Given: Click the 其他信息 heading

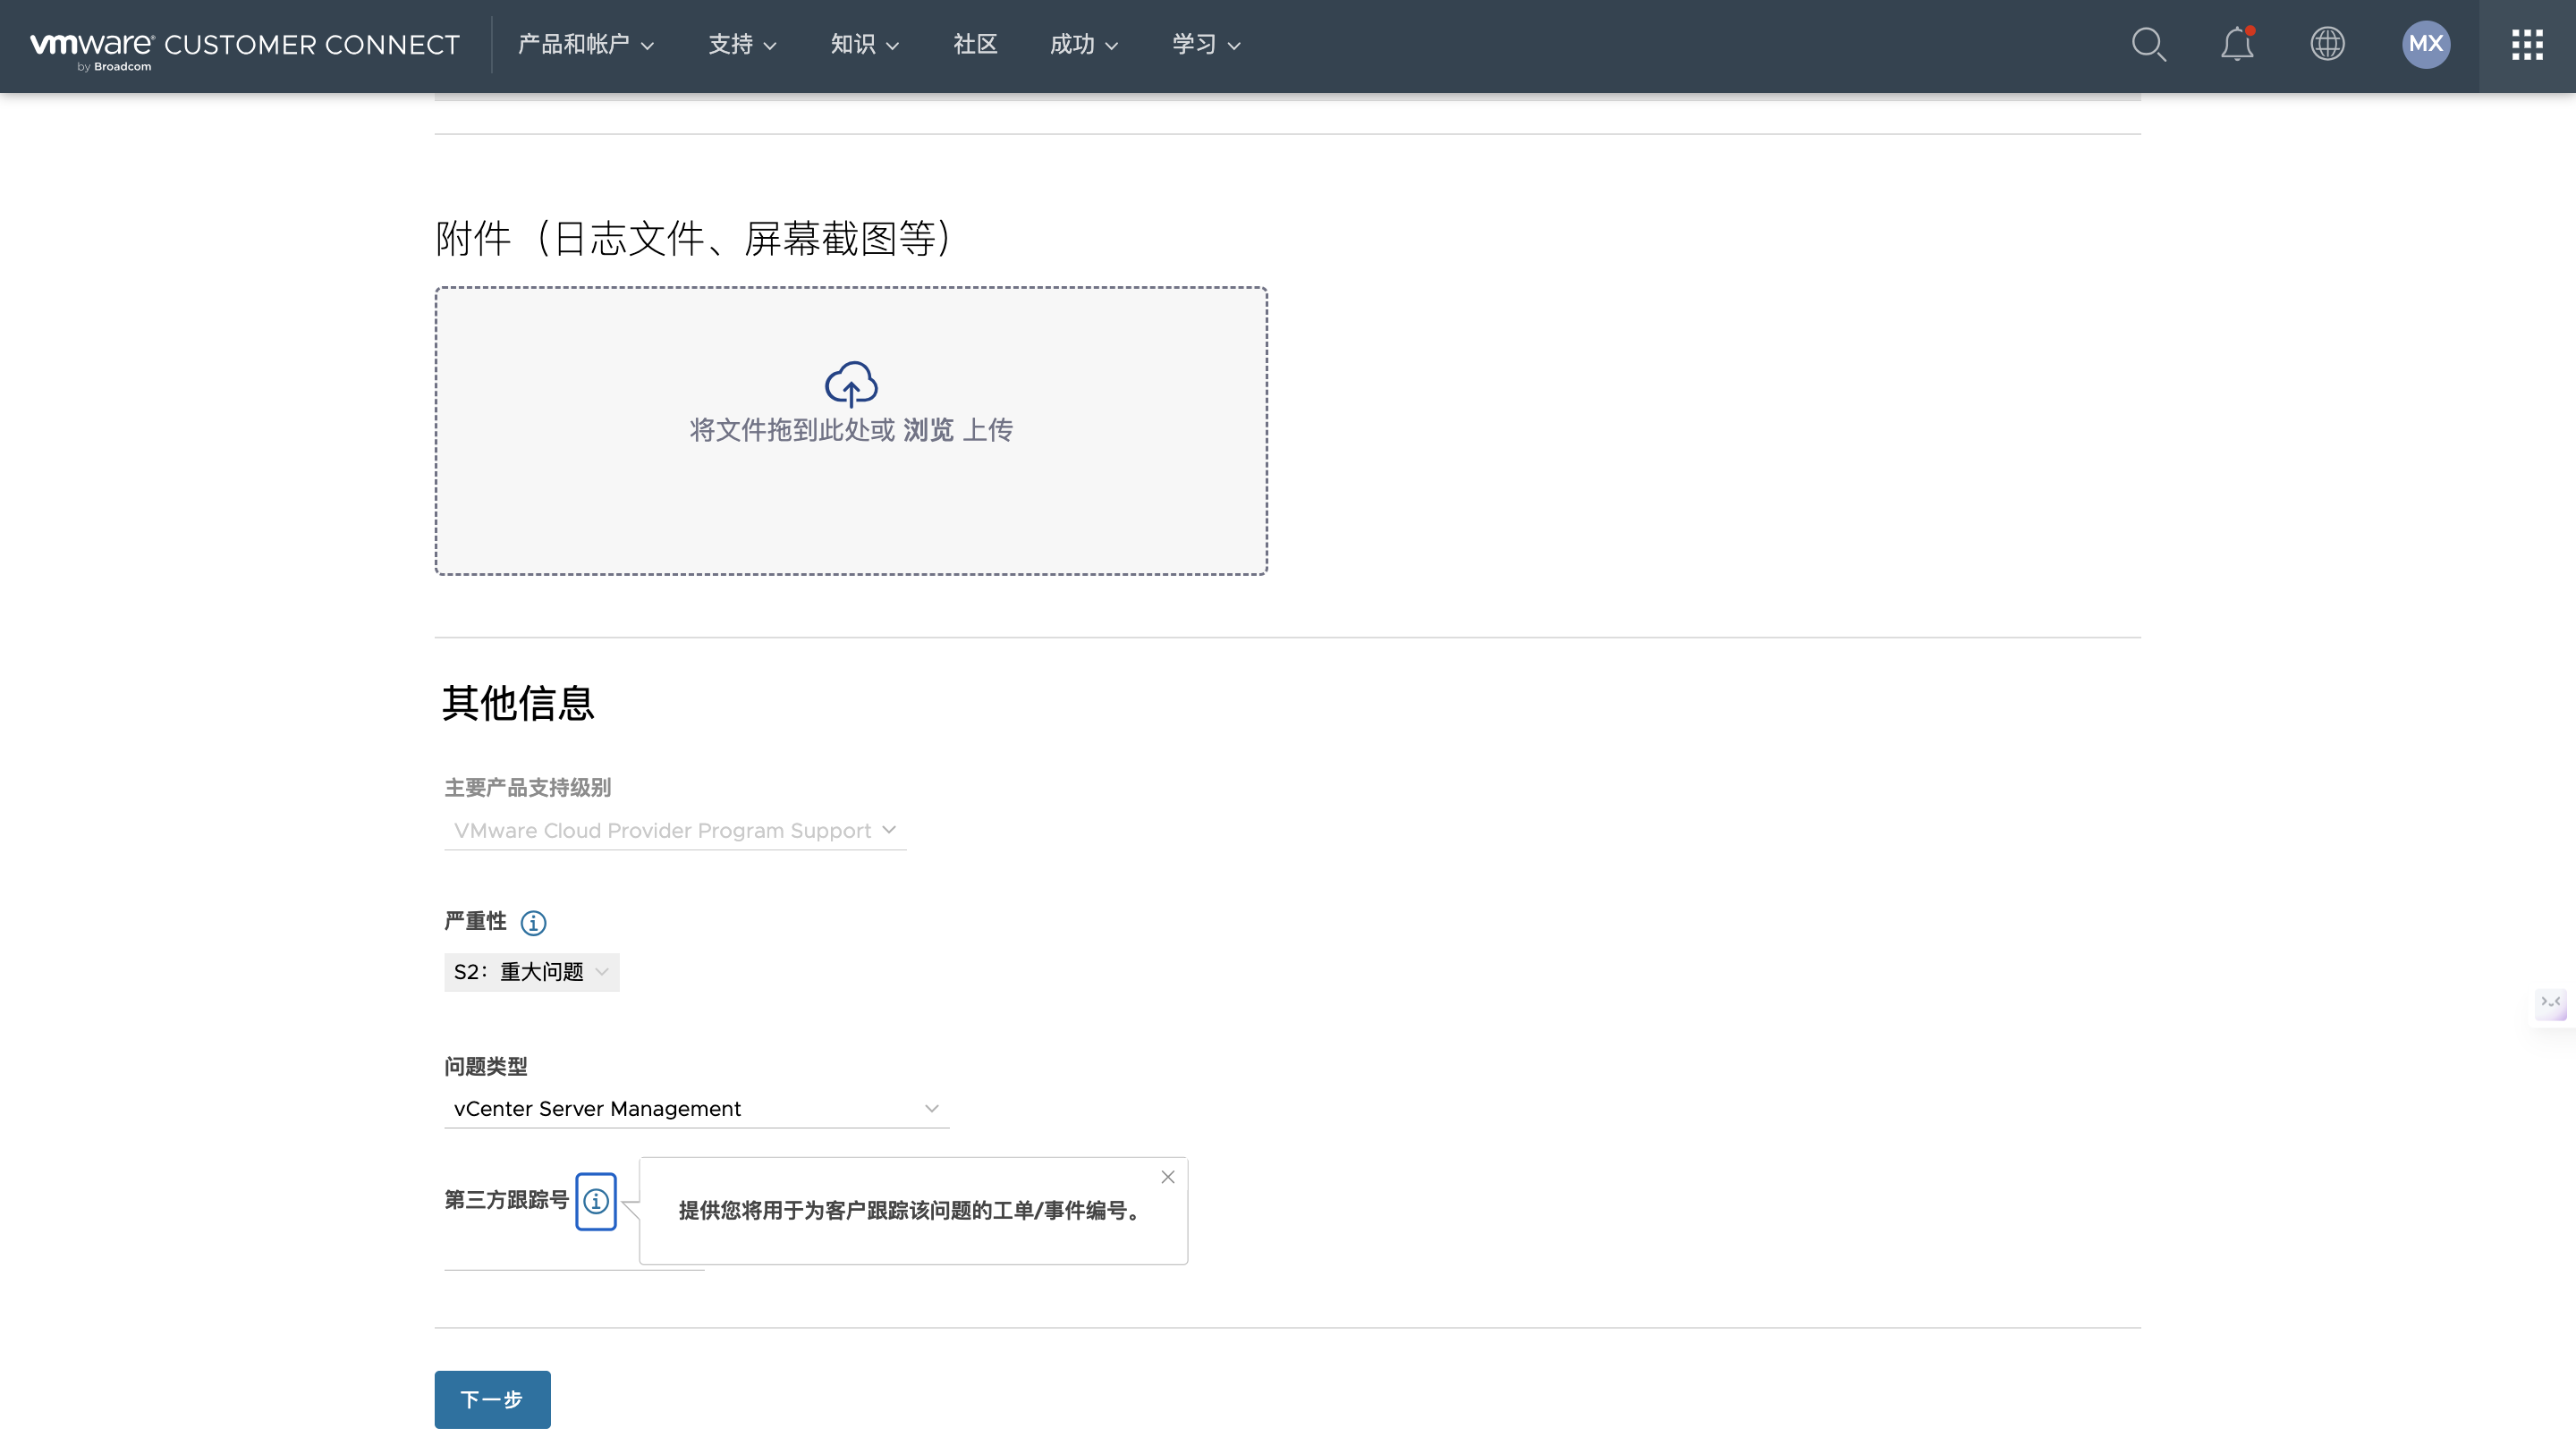Looking at the screenshot, I should click(518, 704).
